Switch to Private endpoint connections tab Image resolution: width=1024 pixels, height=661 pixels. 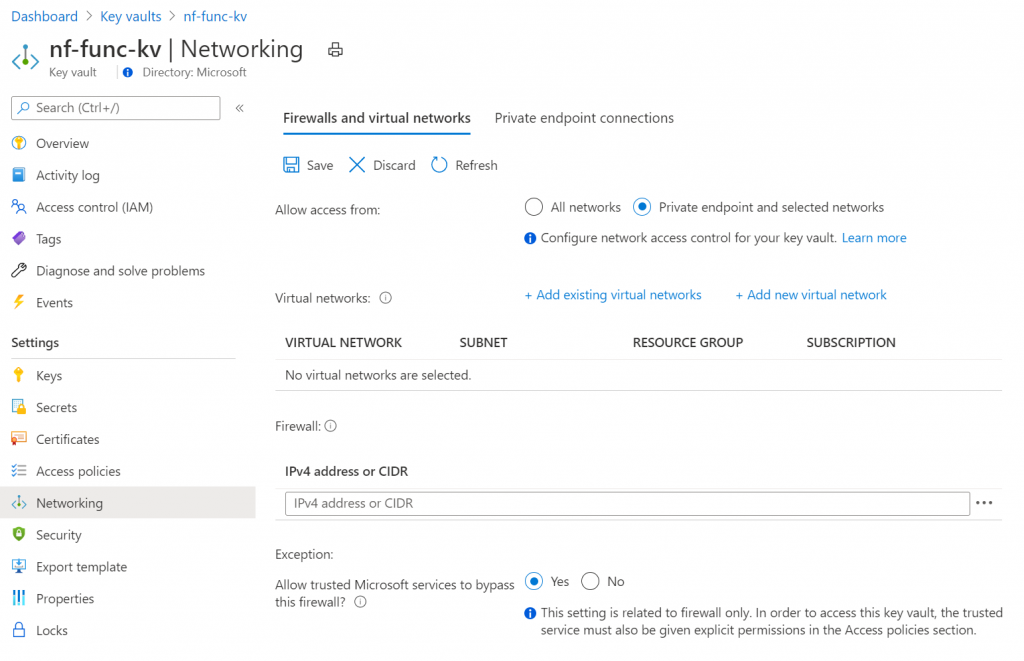(584, 118)
